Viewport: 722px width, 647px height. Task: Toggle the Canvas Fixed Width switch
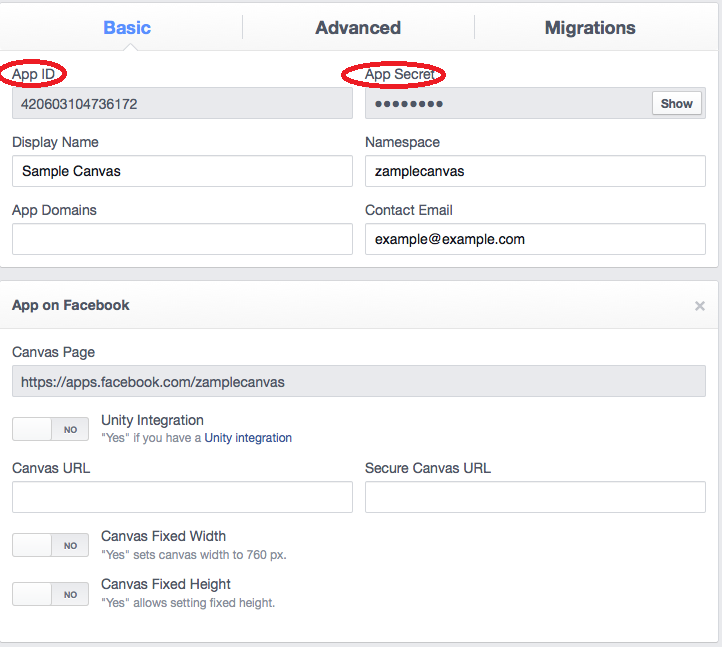click(51, 545)
